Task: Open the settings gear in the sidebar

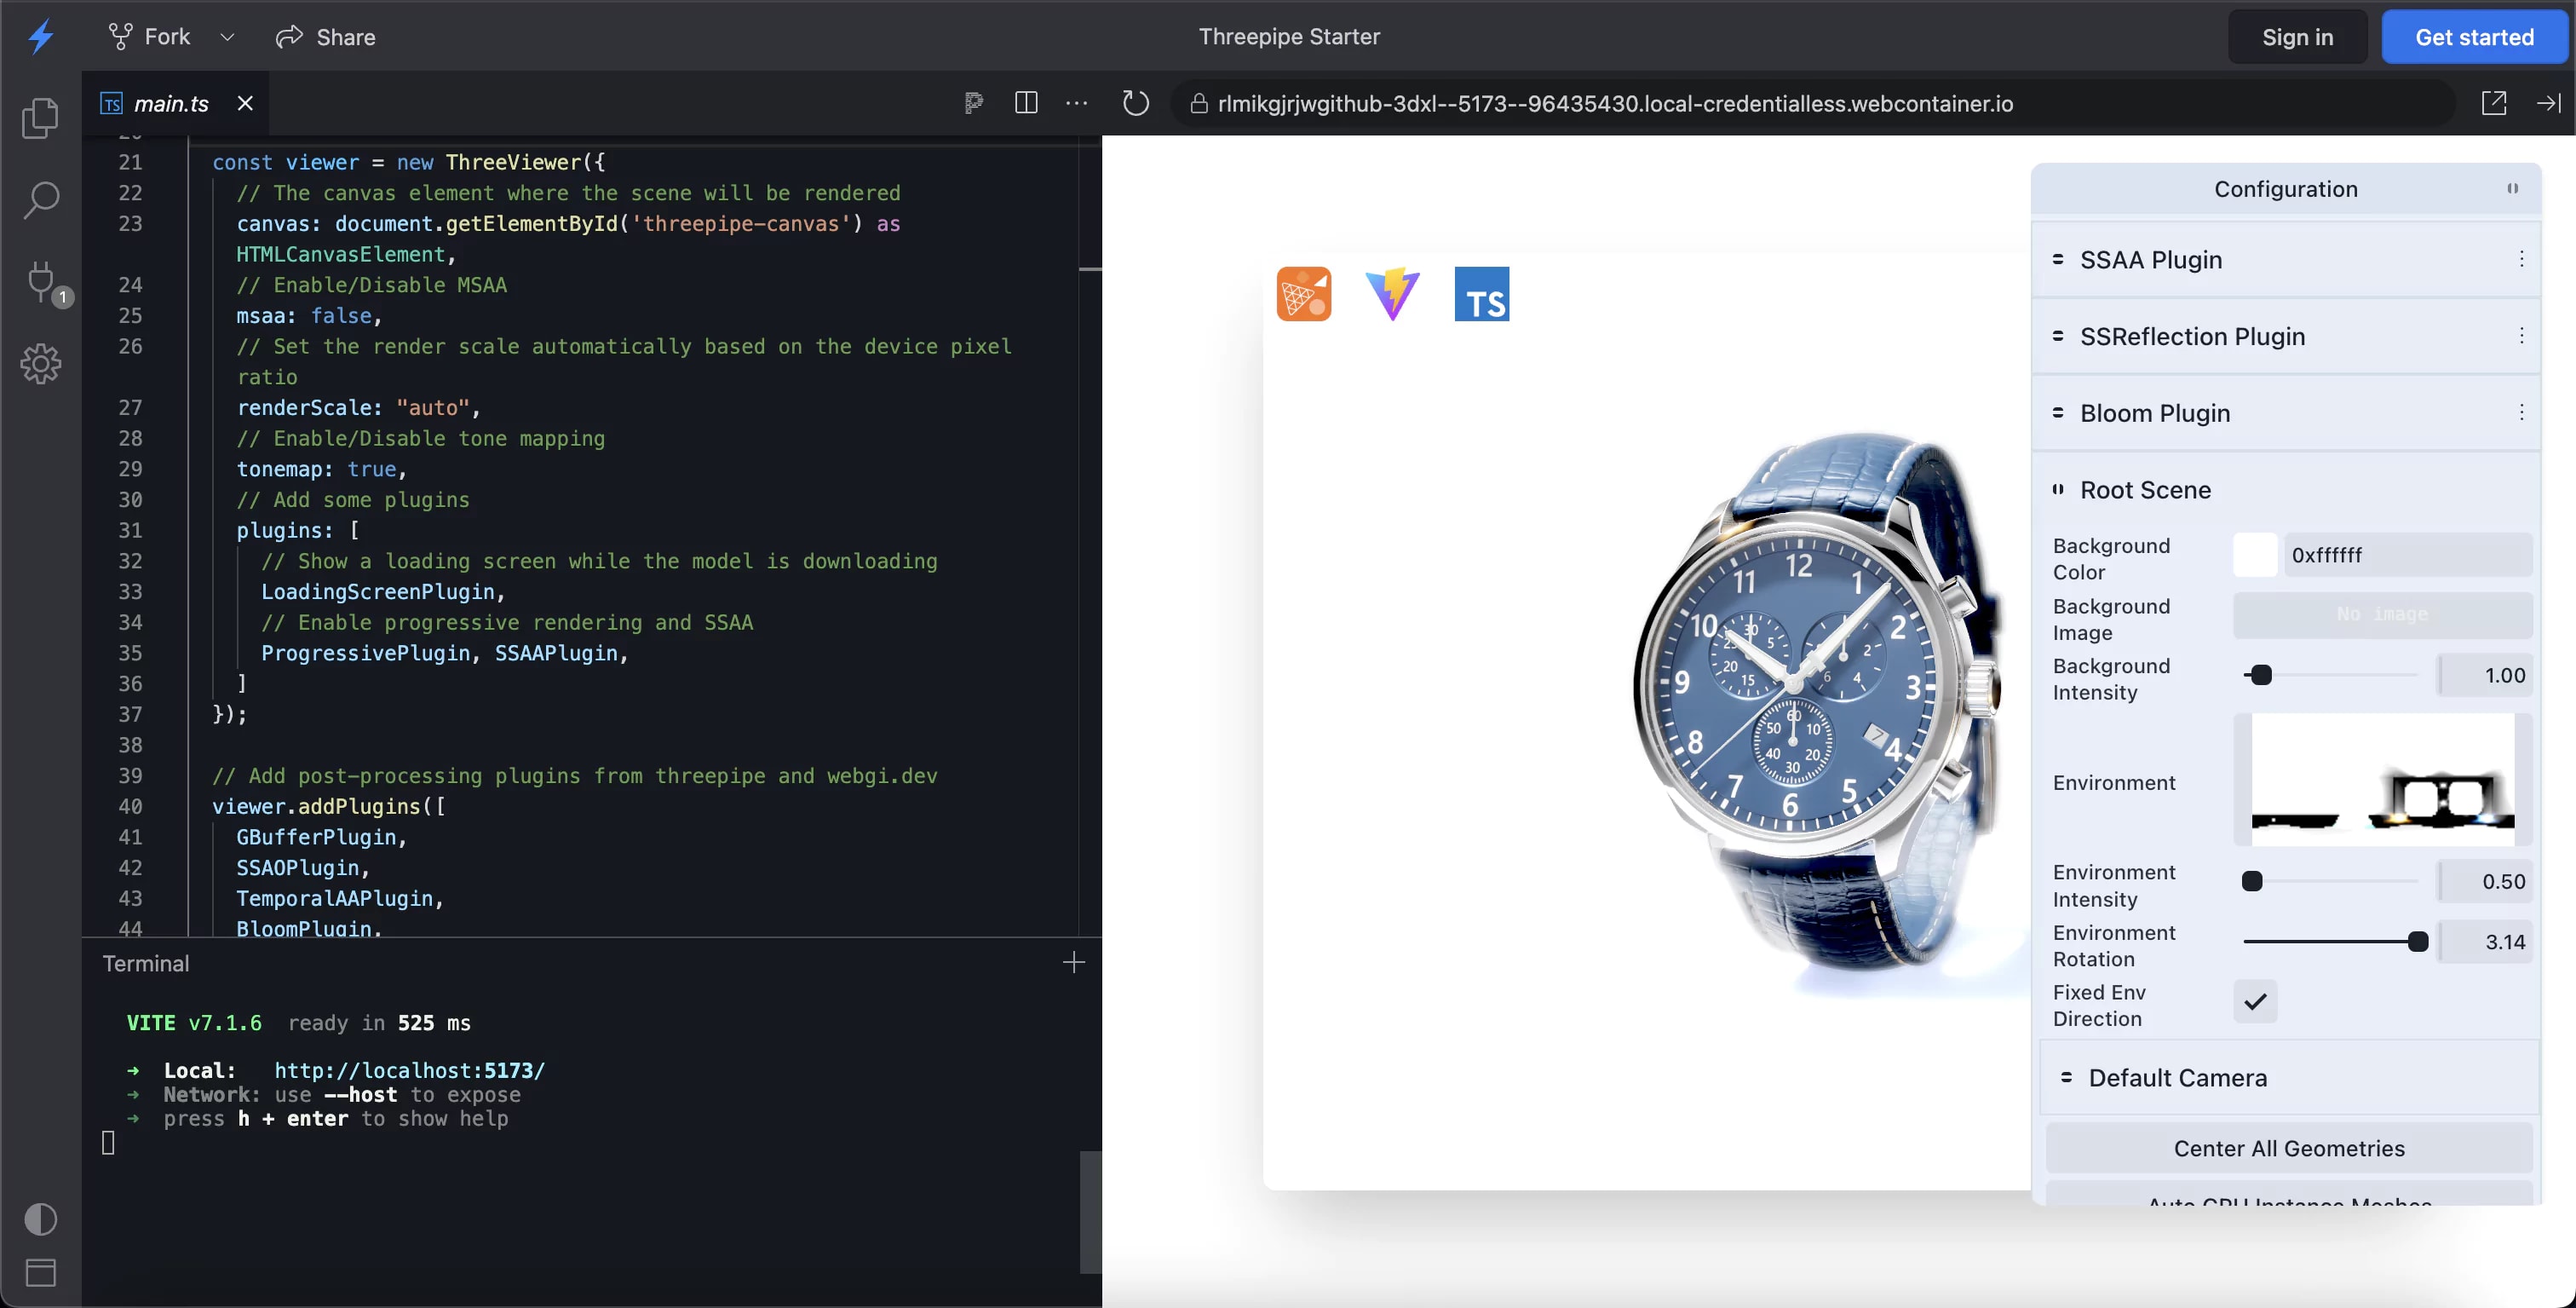Action: tap(40, 364)
